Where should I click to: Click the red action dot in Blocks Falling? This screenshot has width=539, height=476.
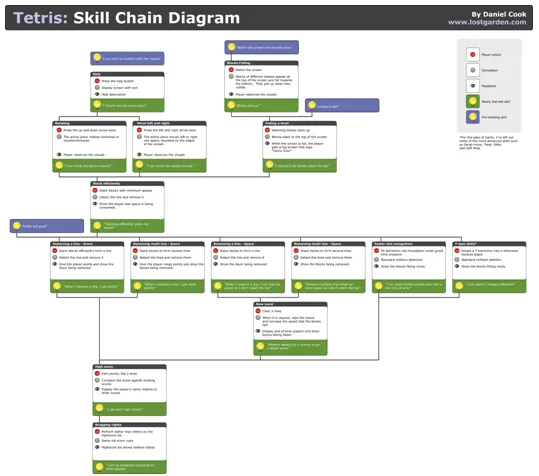point(231,70)
